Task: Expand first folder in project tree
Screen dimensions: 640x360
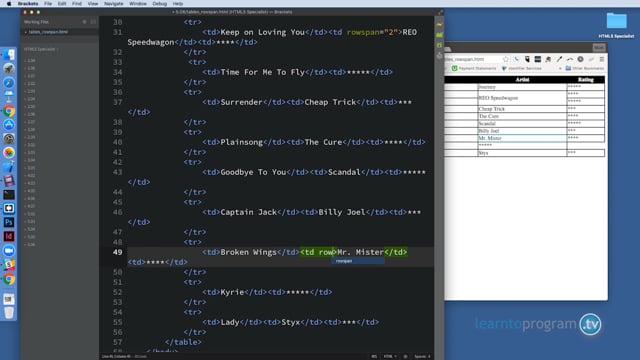Action: pyautogui.click(x=30, y=60)
